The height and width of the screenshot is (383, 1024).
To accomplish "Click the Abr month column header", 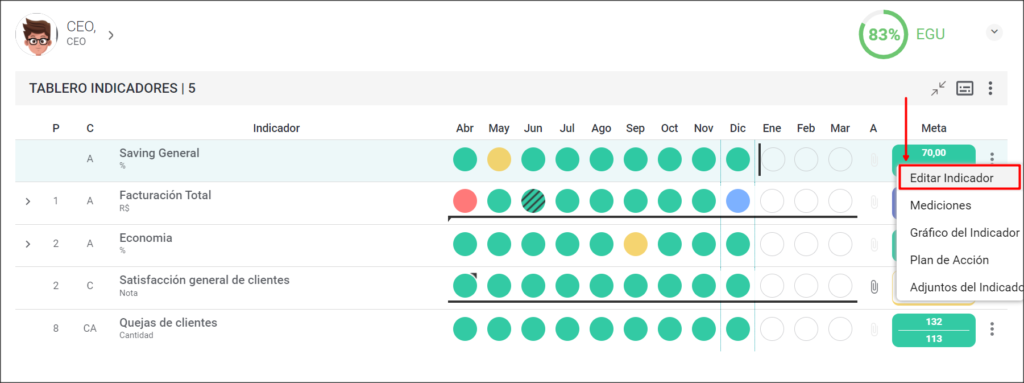I will tap(464, 128).
